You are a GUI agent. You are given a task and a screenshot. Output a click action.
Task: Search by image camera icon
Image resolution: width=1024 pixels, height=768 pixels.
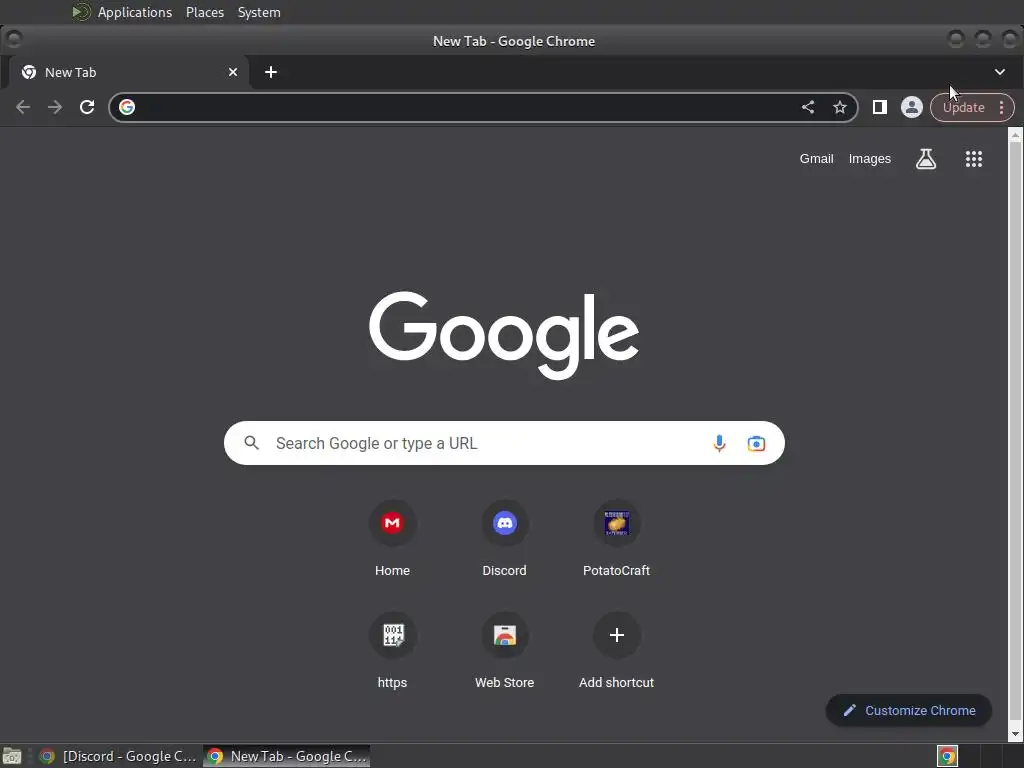(756, 443)
